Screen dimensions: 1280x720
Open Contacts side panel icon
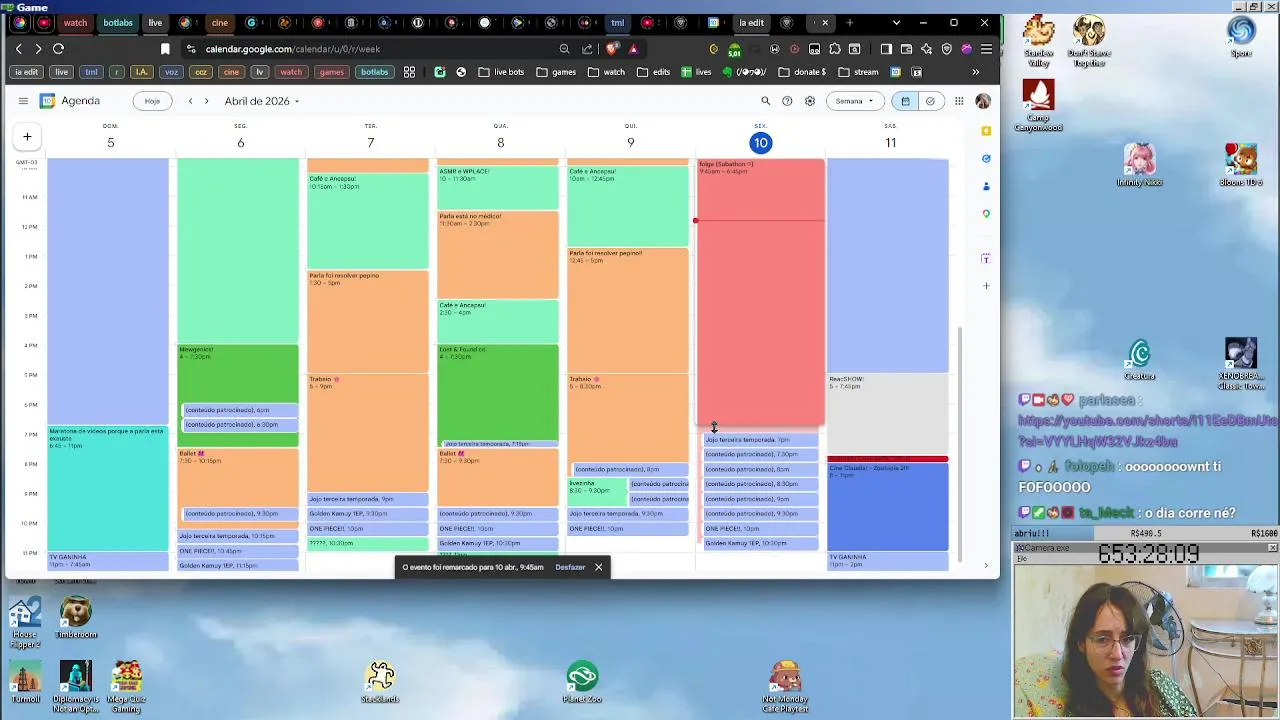point(986,186)
